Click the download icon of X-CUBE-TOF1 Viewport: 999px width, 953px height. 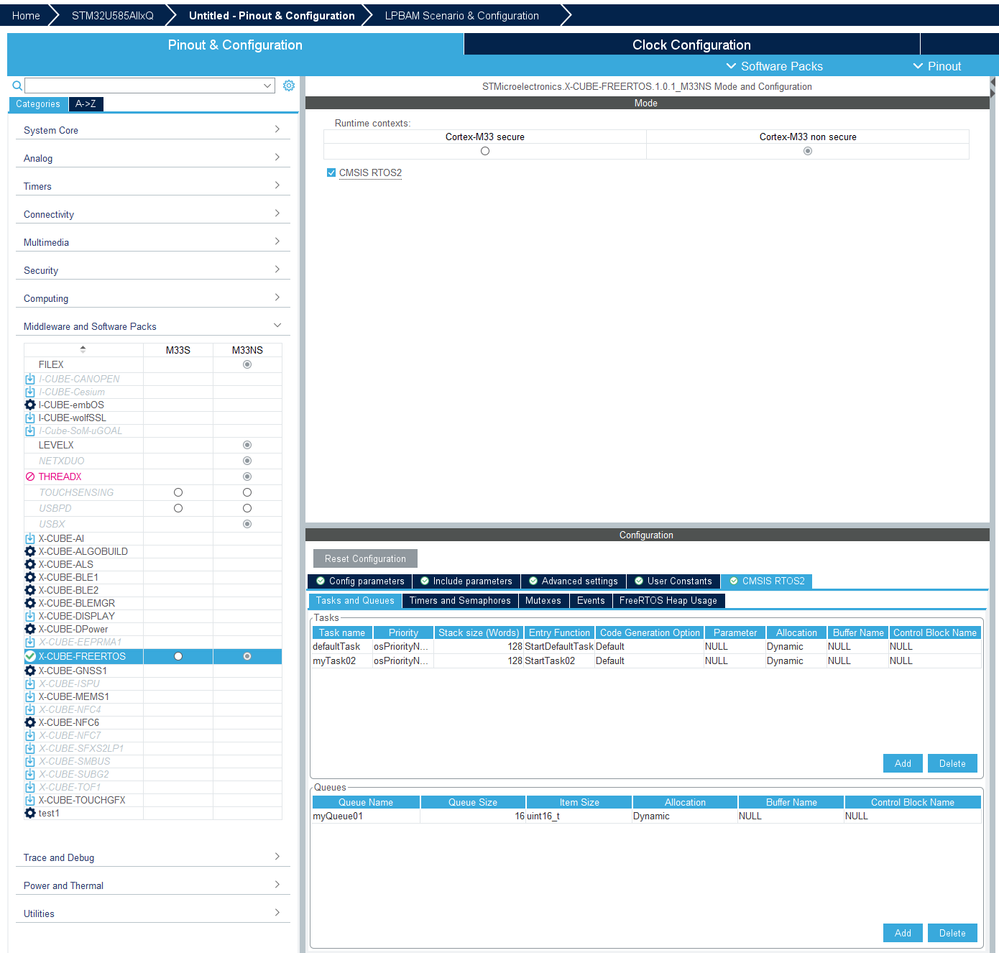click(x=30, y=787)
